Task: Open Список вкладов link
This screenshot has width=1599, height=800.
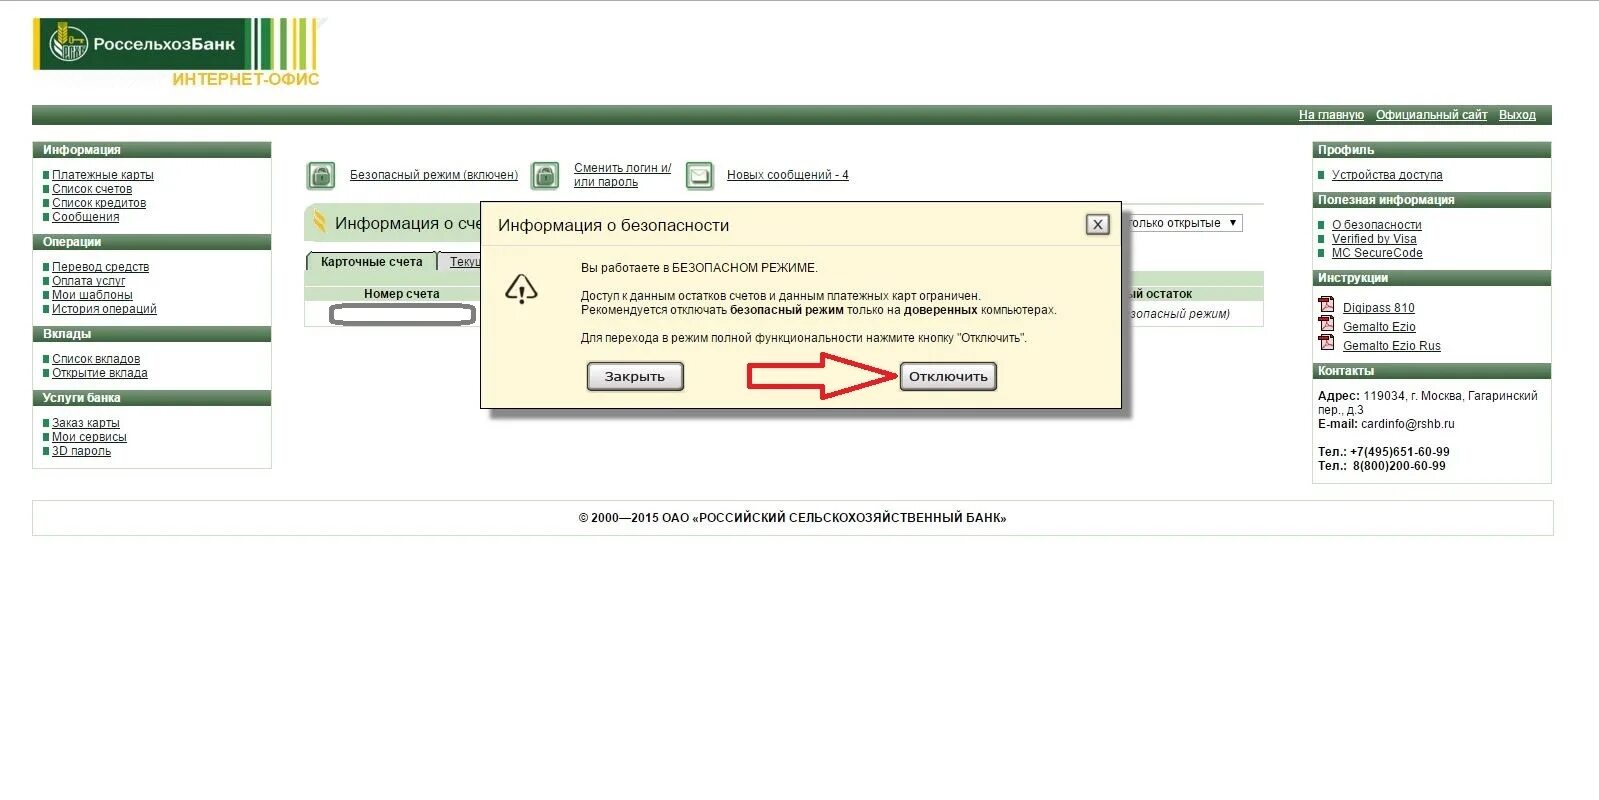Action: [96, 359]
